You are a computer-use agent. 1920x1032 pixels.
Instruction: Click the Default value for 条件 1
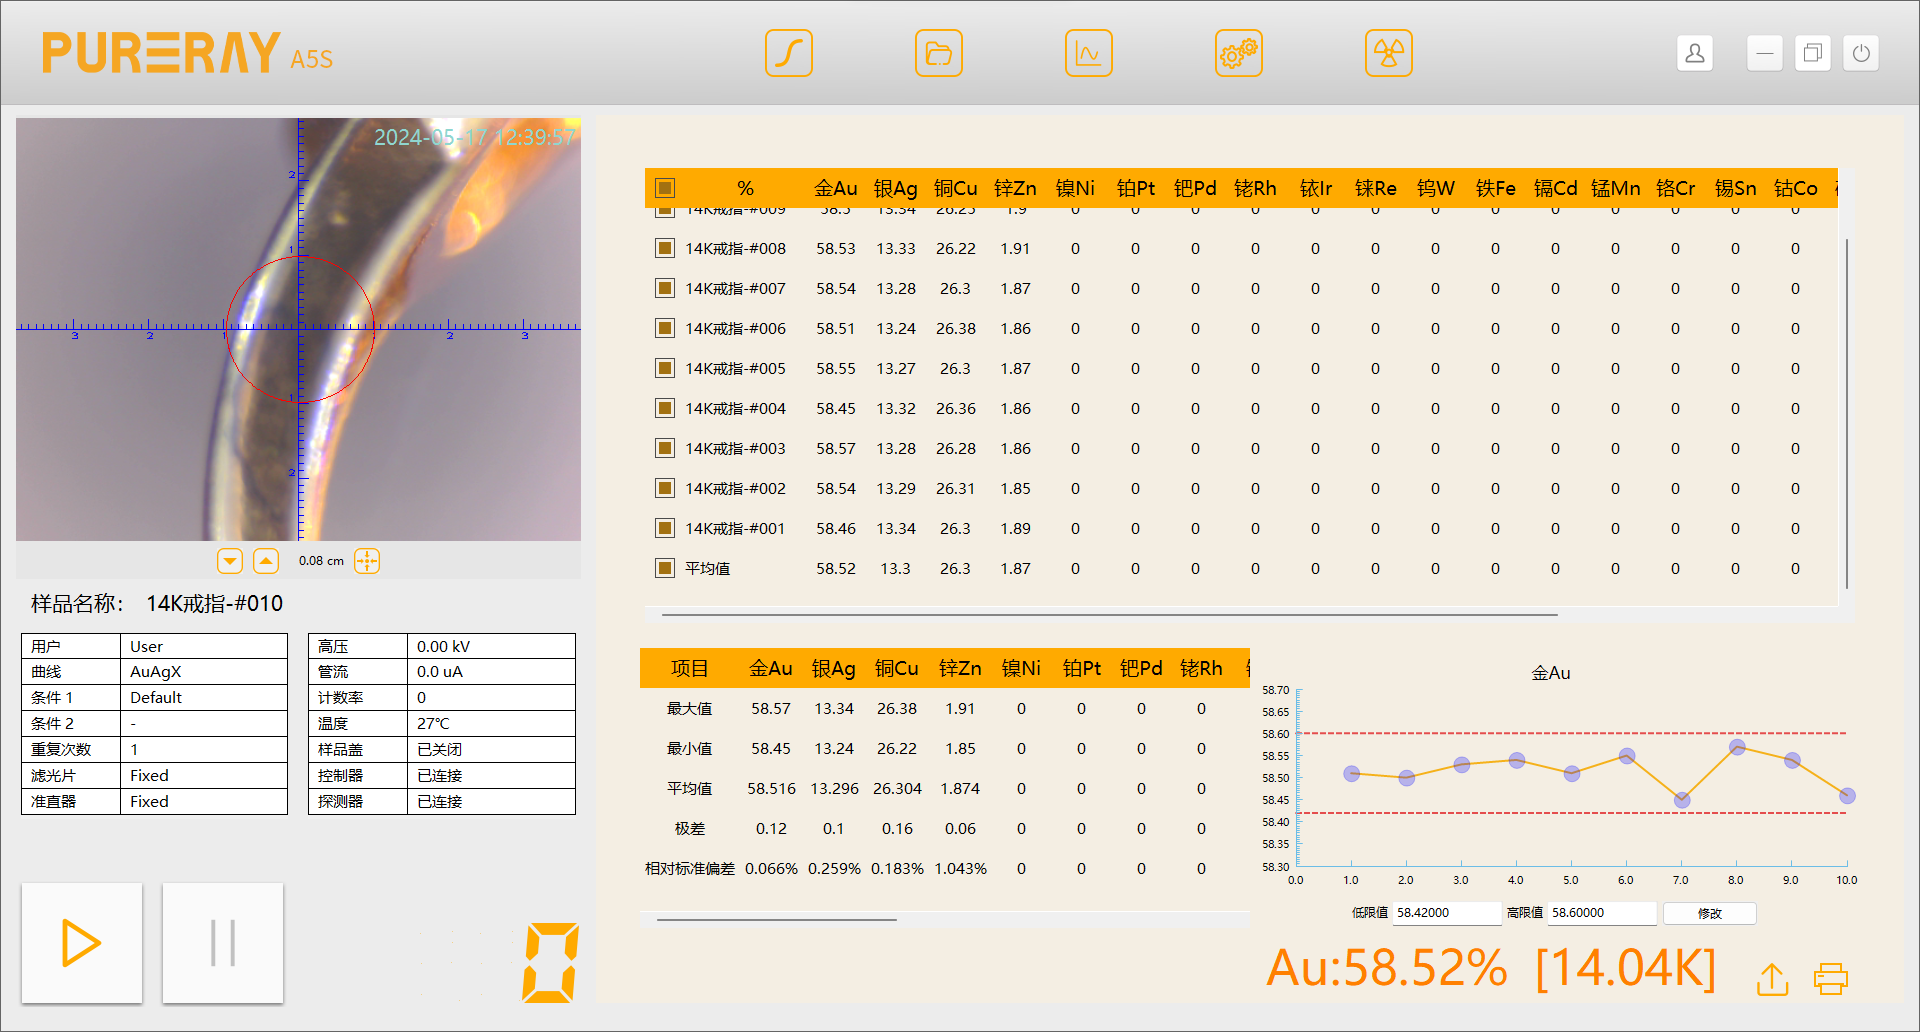click(204, 698)
